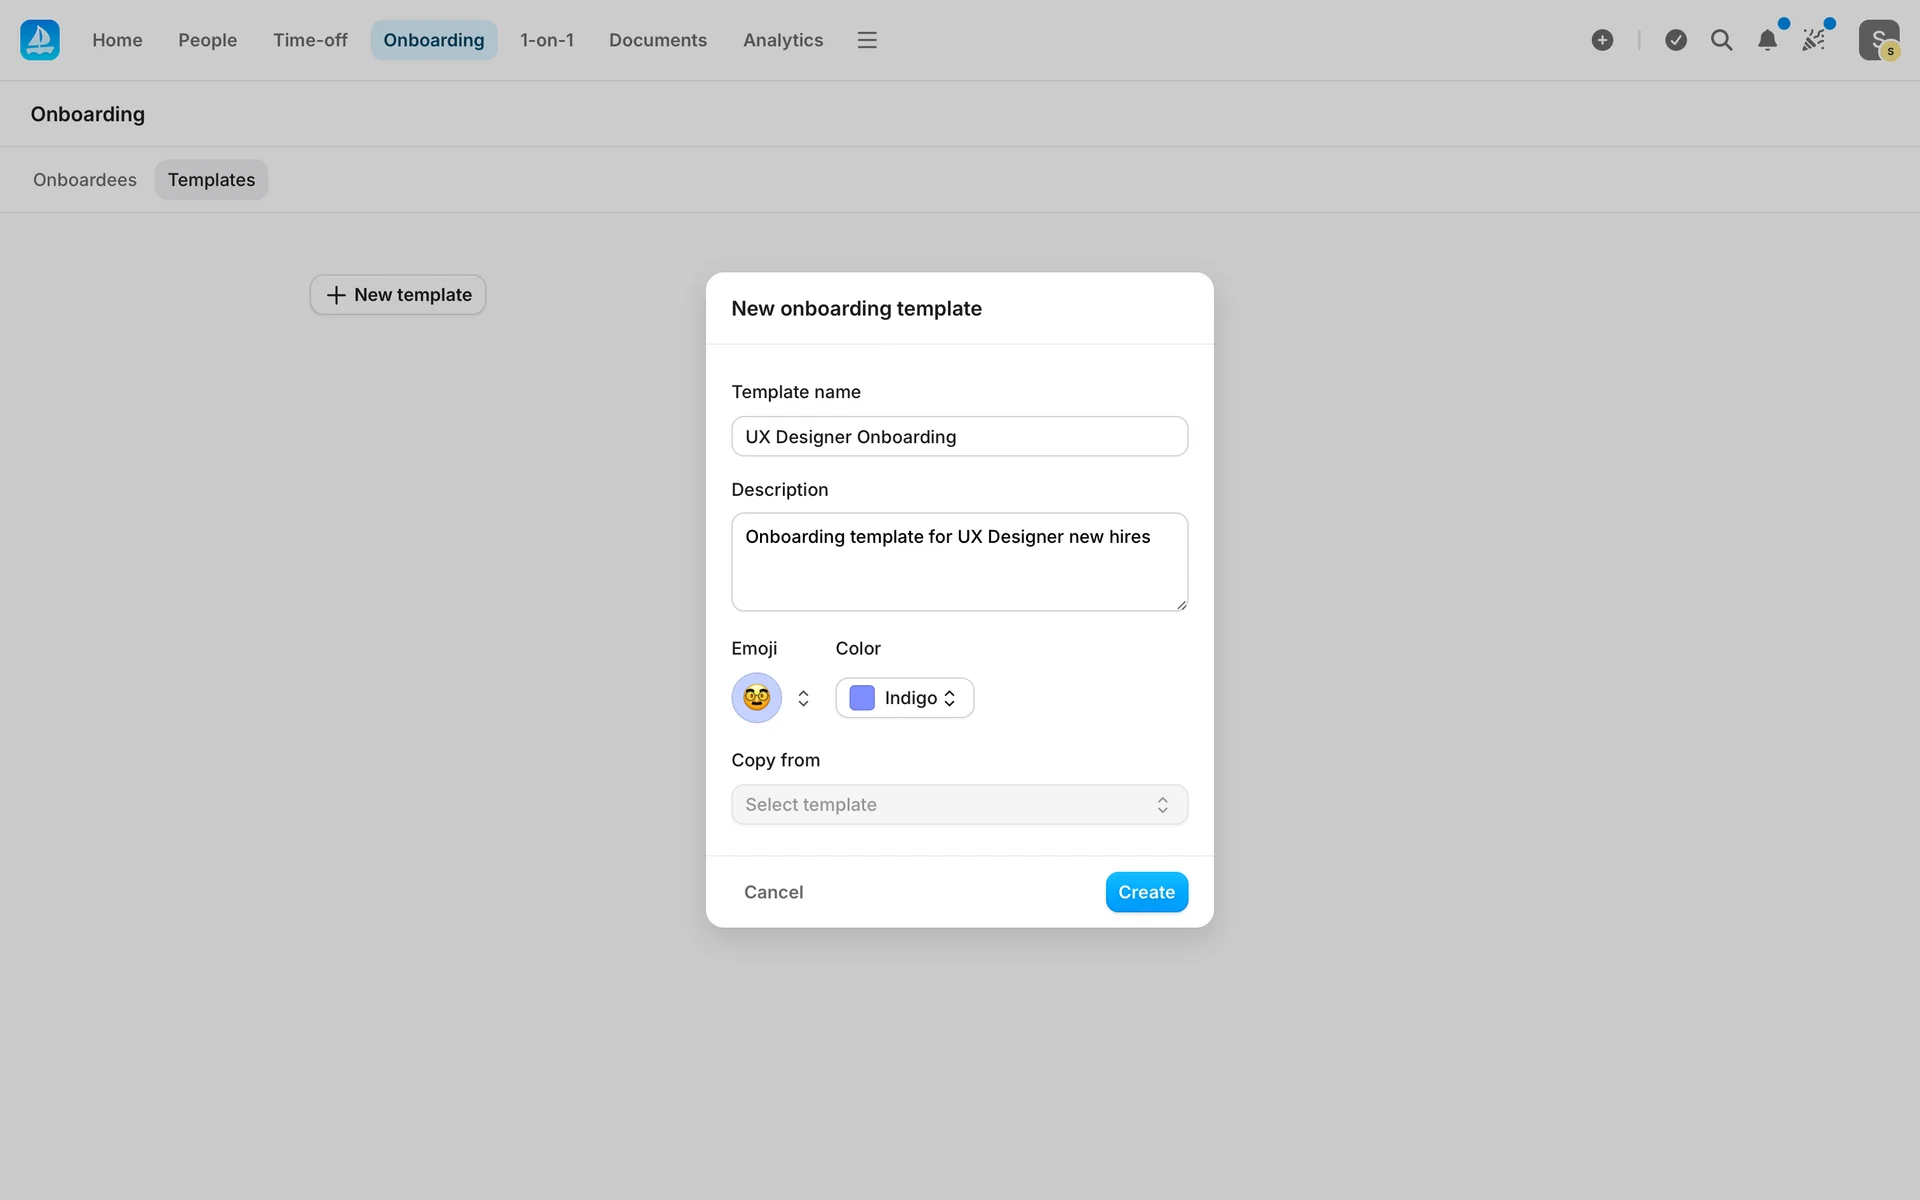
Task: Click the indigo color swatch square
Action: pyautogui.click(x=862, y=698)
